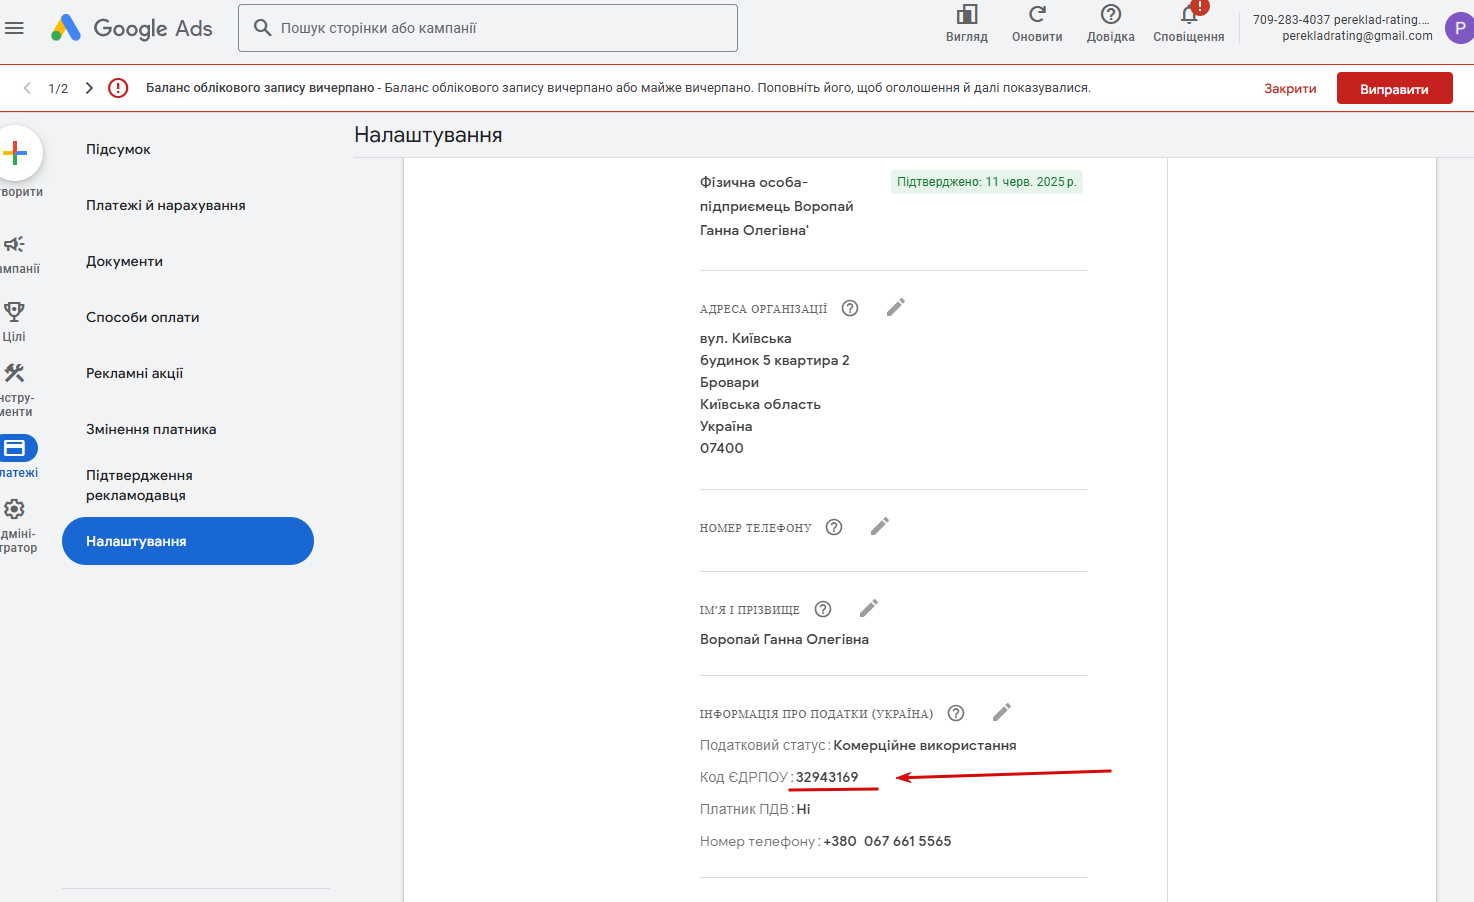Show help for Адреса організації

point(850,308)
